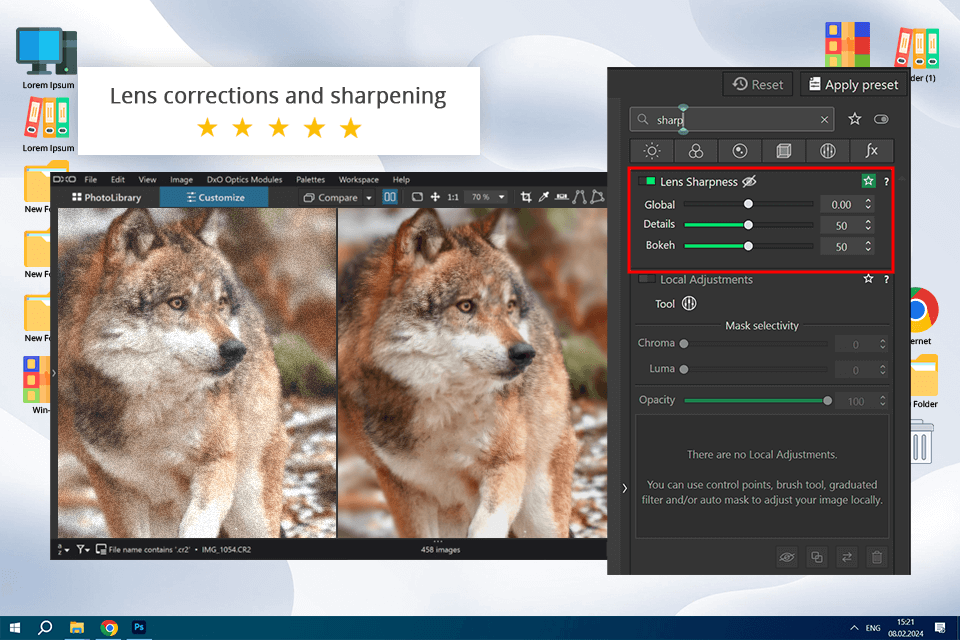Open the Geometry palette cube icon
The height and width of the screenshot is (640, 960).
pyautogui.click(x=783, y=151)
